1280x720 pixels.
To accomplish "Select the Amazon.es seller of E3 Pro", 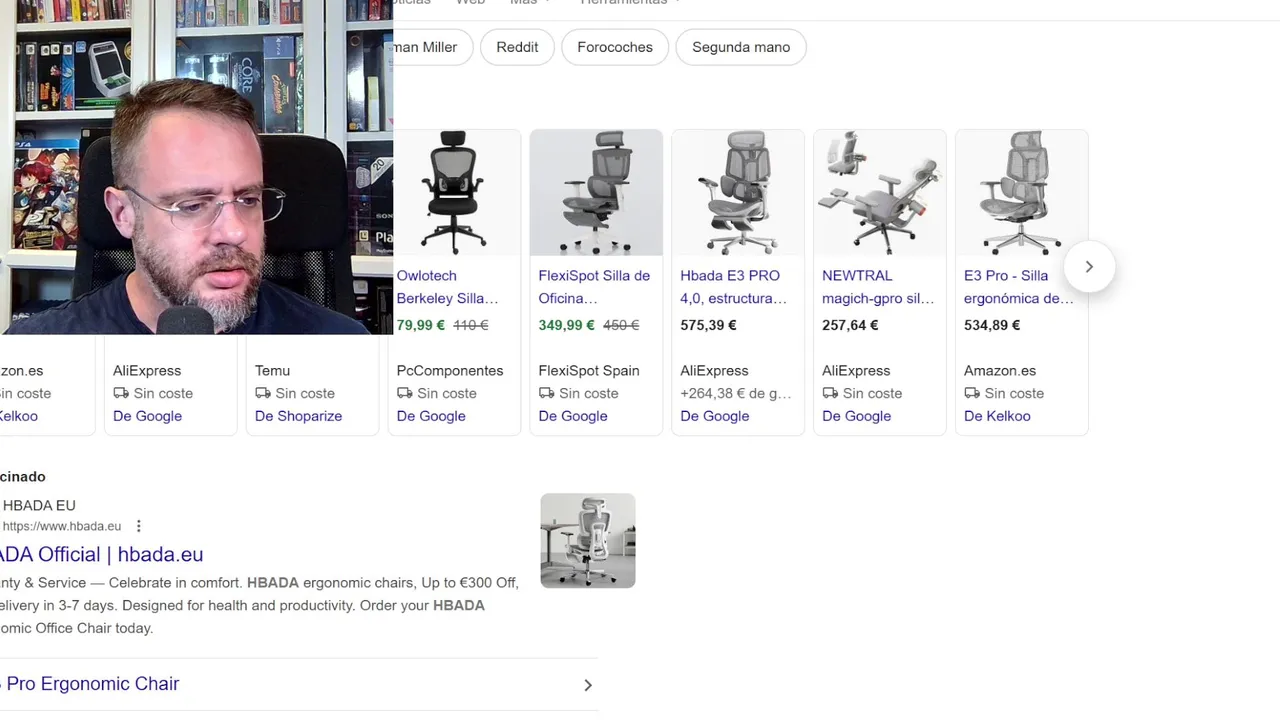I will click(x=1000, y=370).
